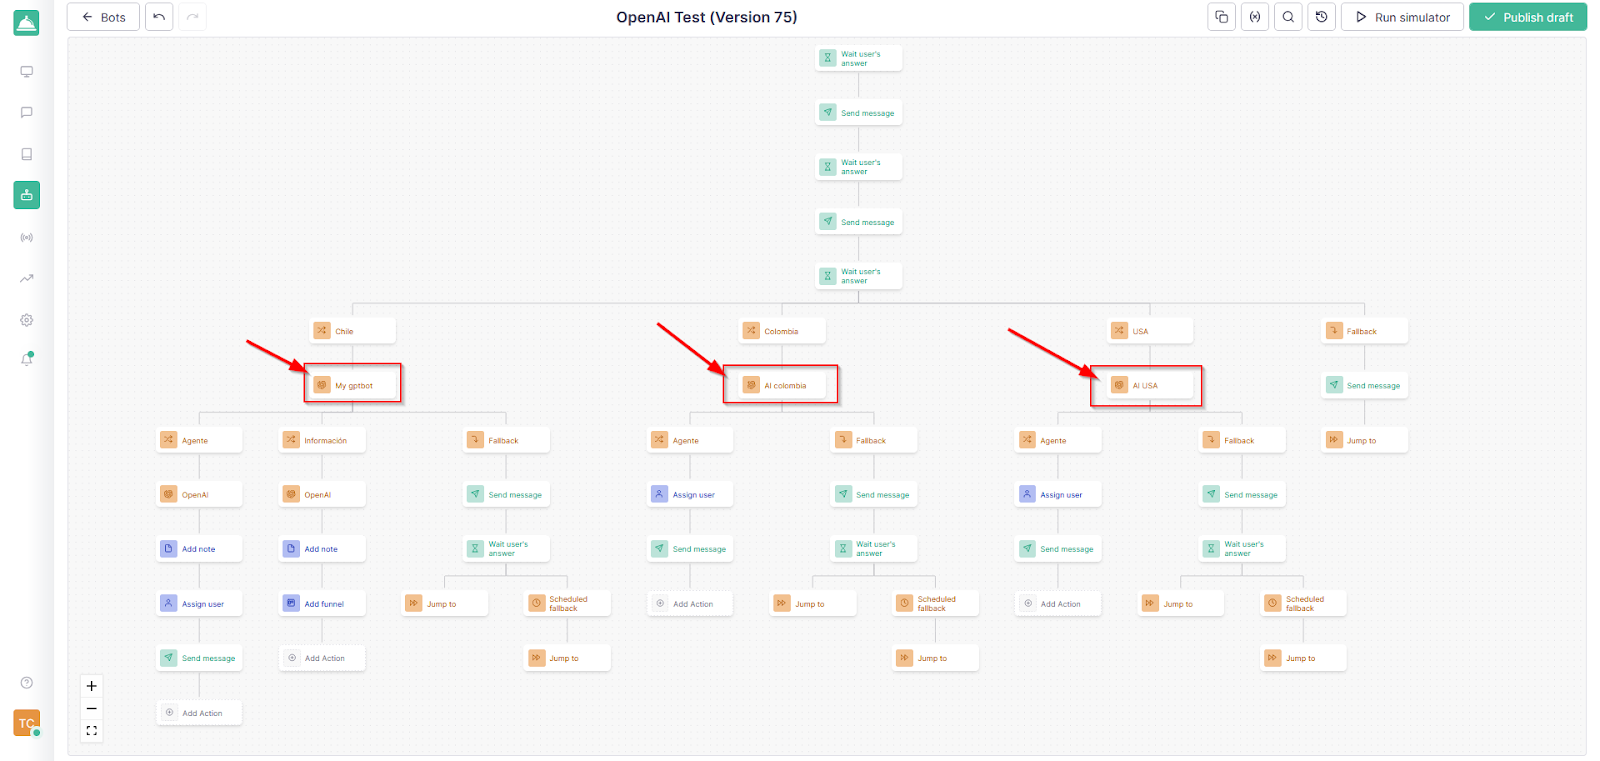
Task: Click the OpenAI Test (Version 75) title
Action: 707,17
